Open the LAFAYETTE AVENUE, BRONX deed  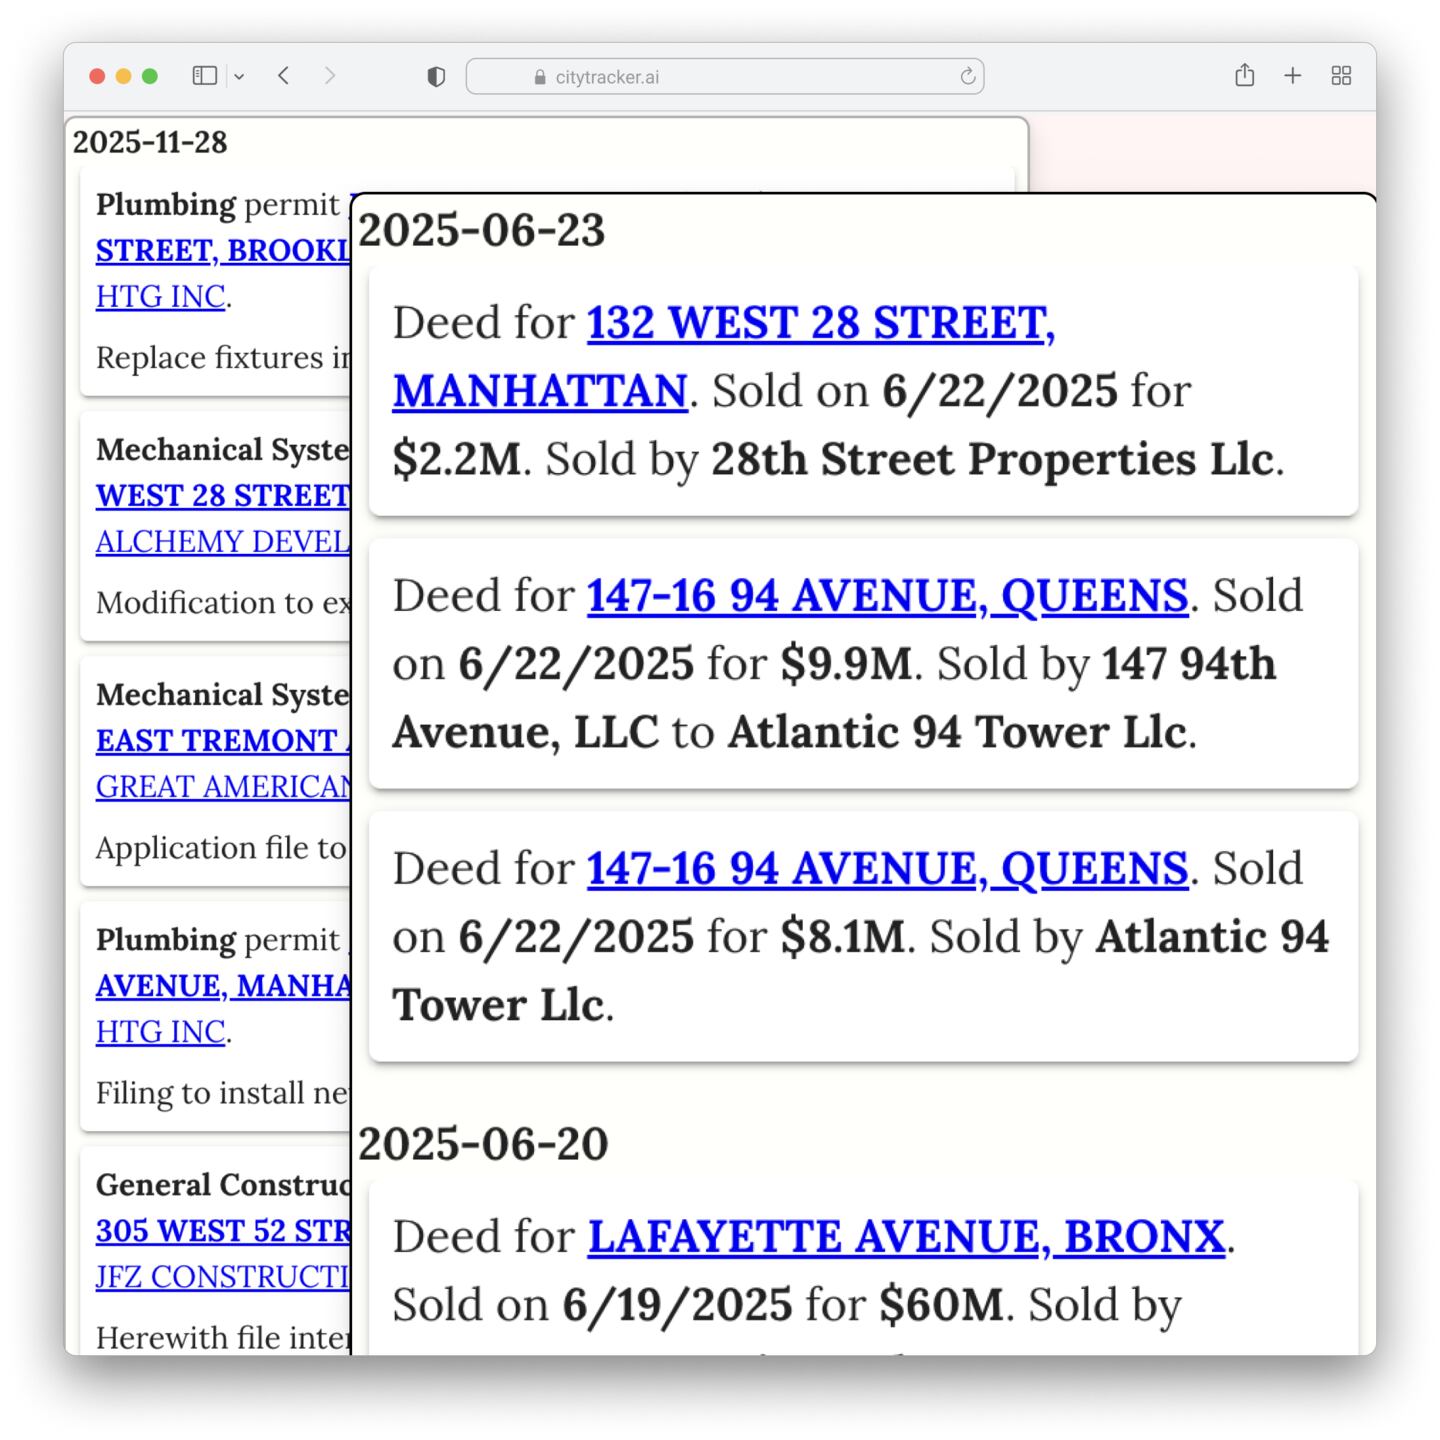pyautogui.click(x=905, y=1236)
